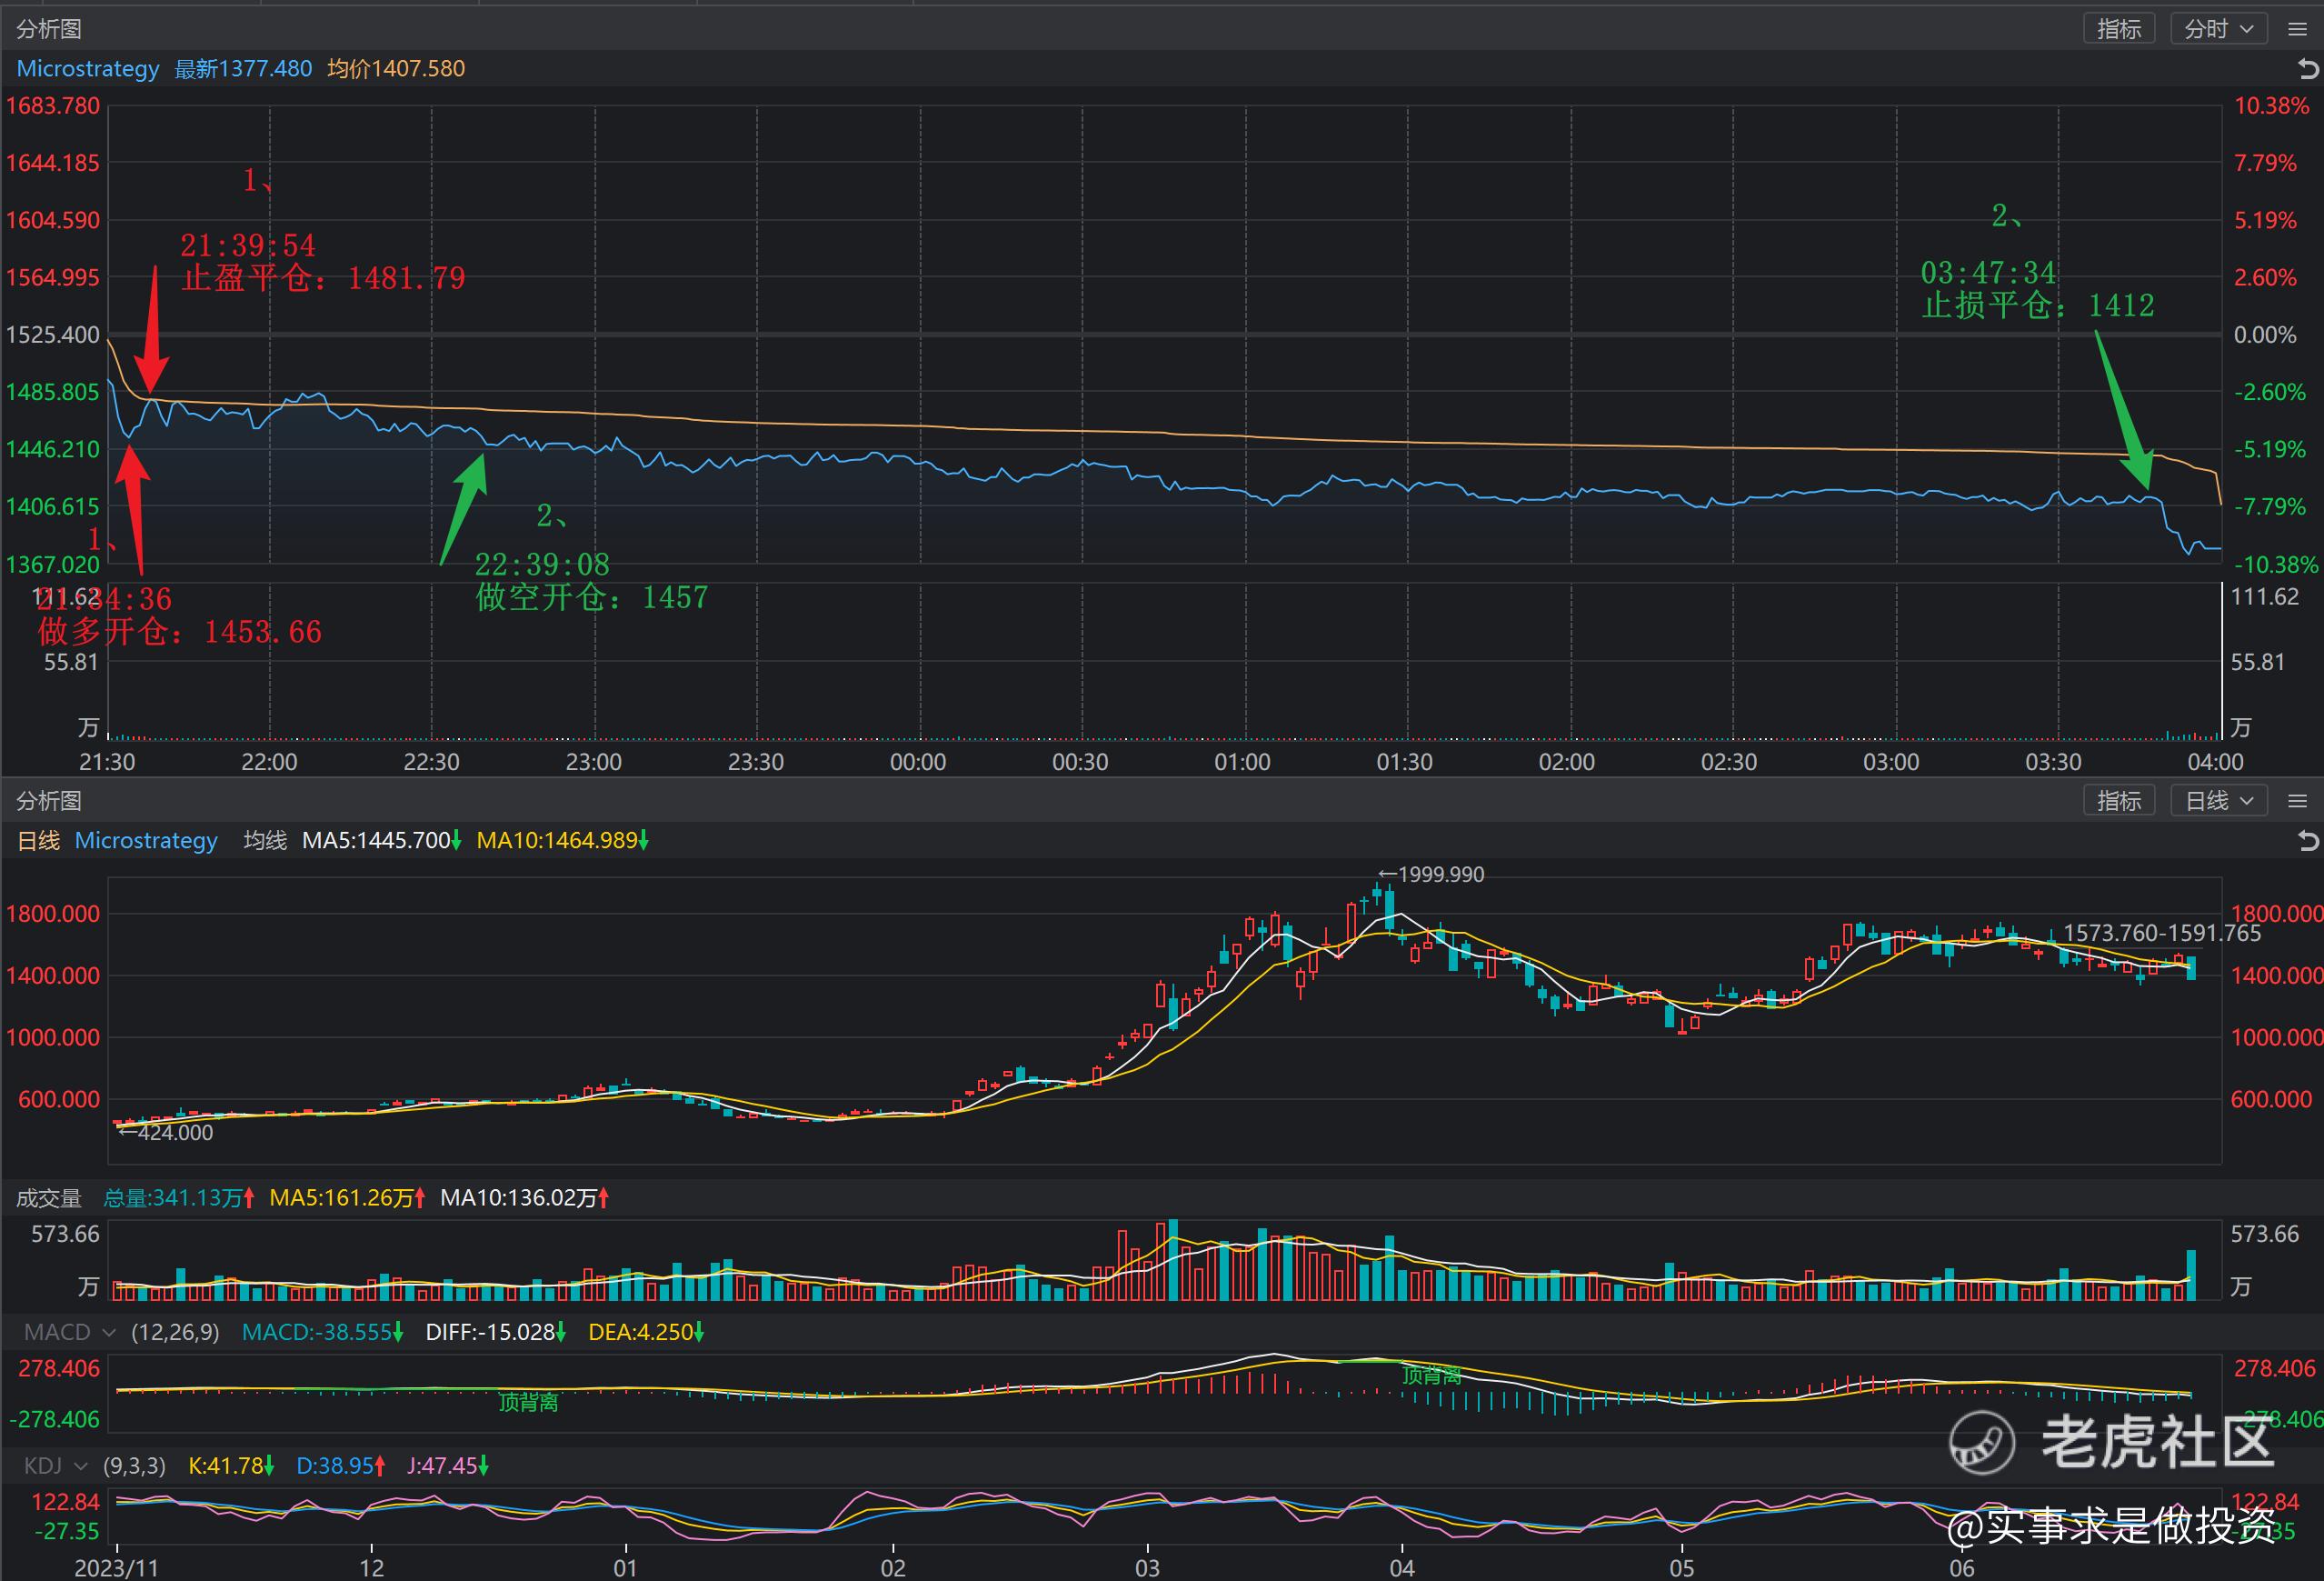Select the 01:00 time axis label

click(x=1242, y=762)
